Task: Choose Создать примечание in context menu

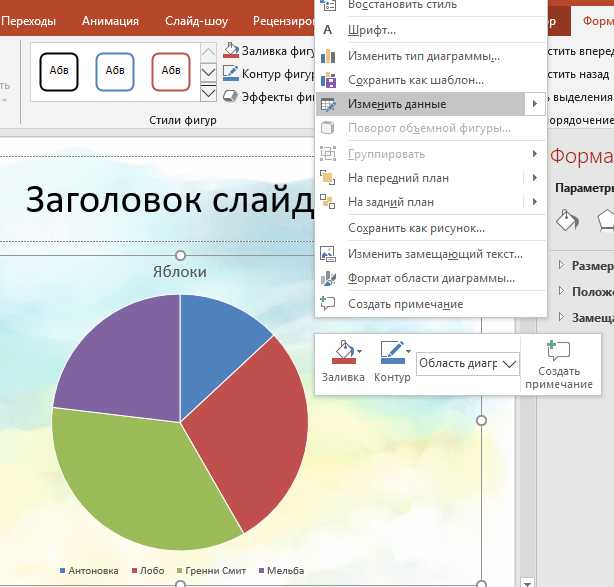Action: [405, 304]
